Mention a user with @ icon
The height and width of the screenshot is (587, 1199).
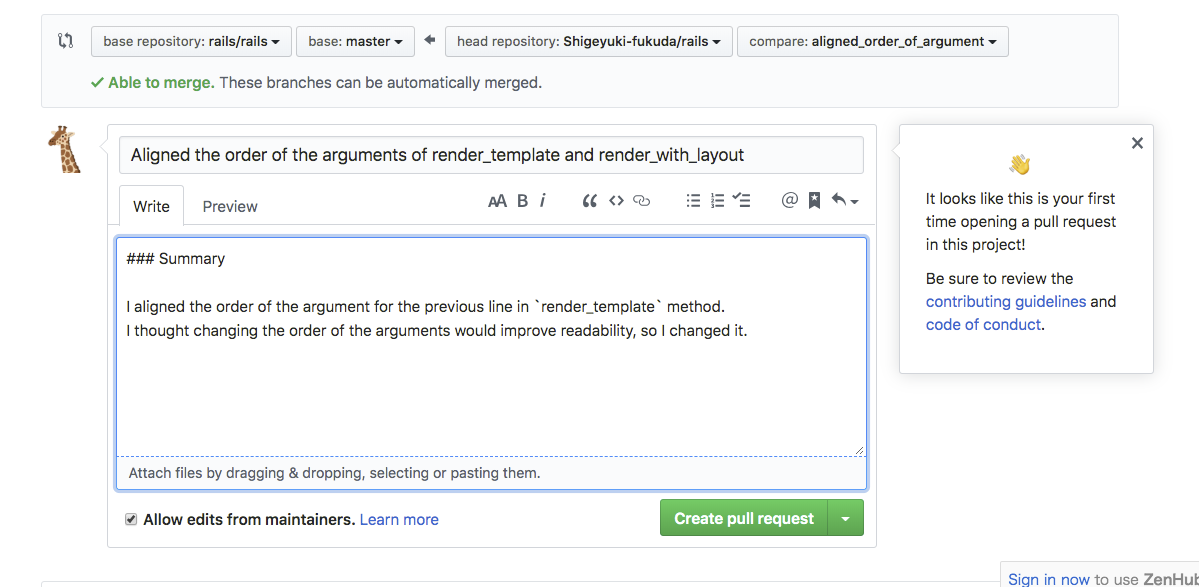coord(789,201)
